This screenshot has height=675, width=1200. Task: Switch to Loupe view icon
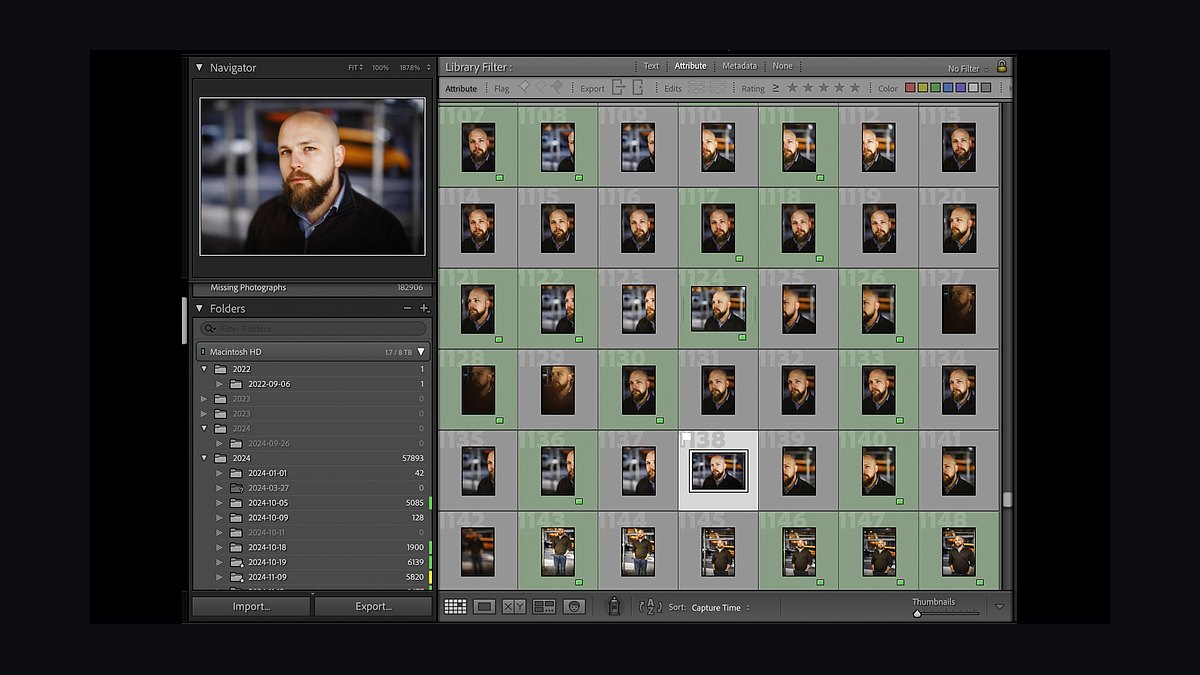485,607
